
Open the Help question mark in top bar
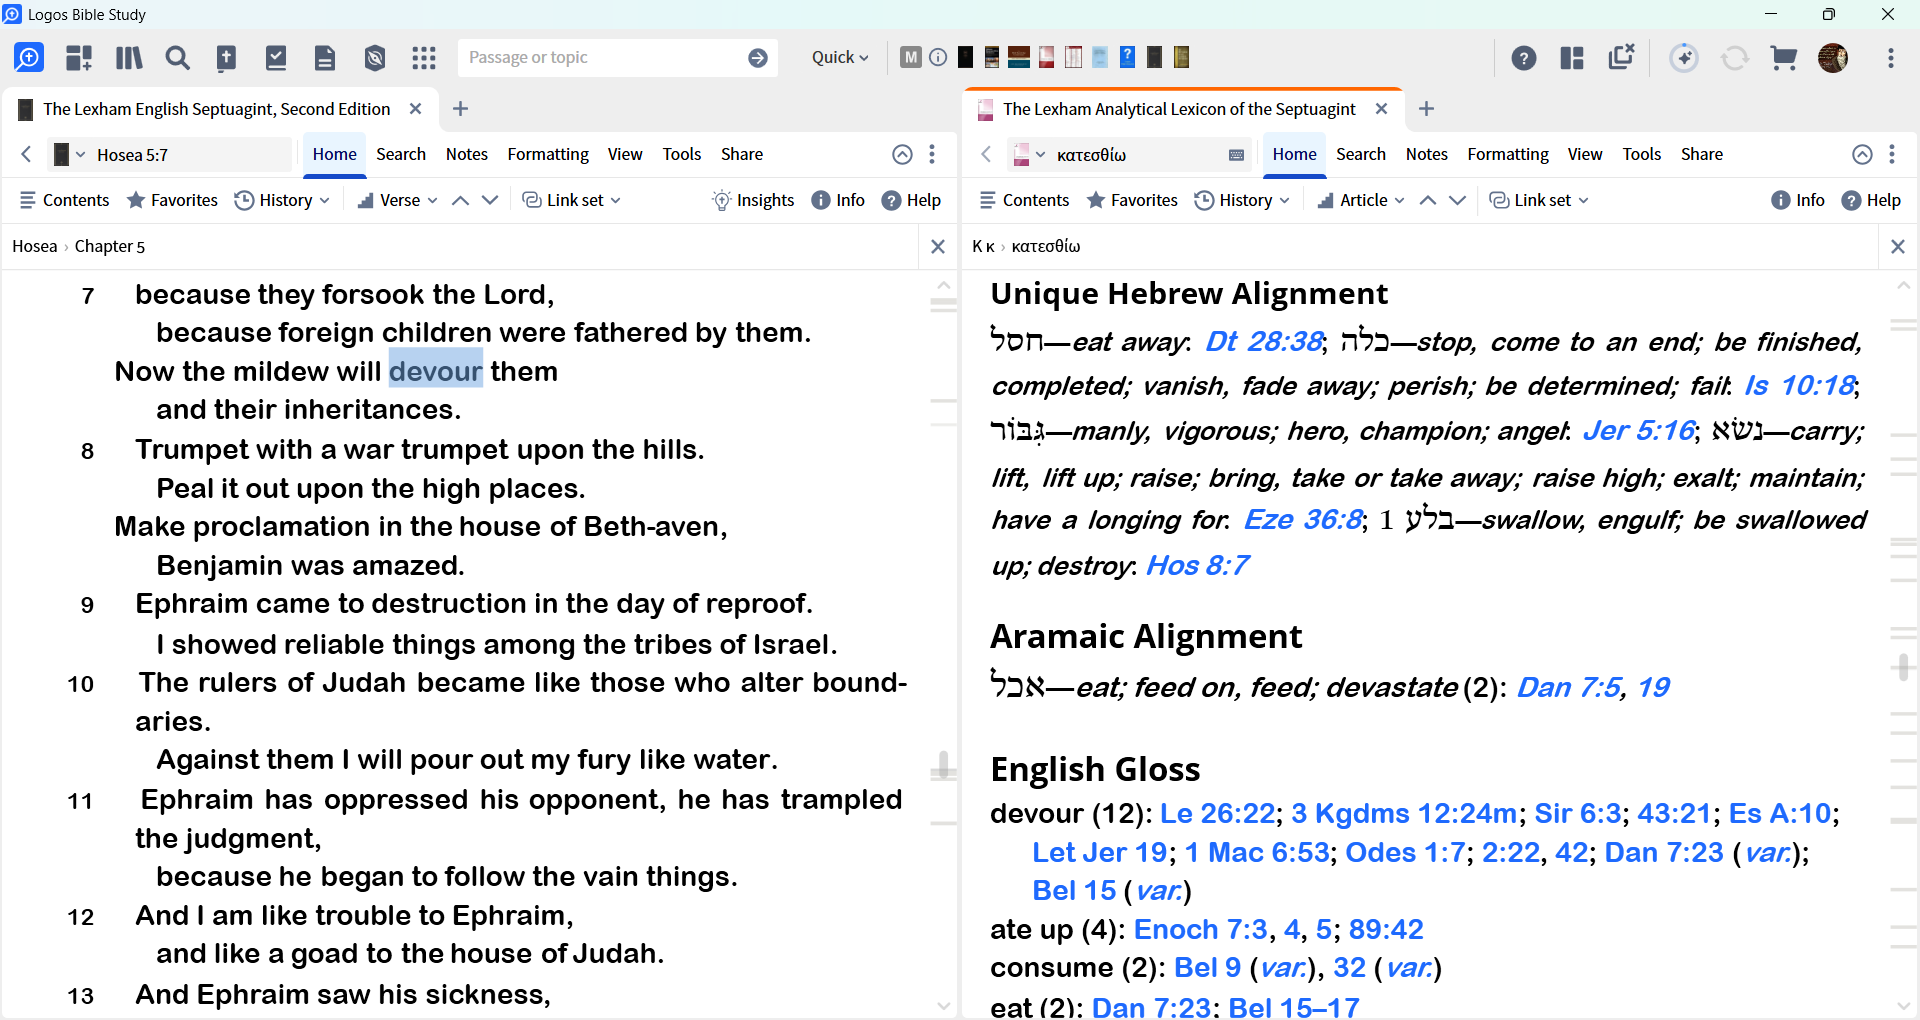(1524, 58)
